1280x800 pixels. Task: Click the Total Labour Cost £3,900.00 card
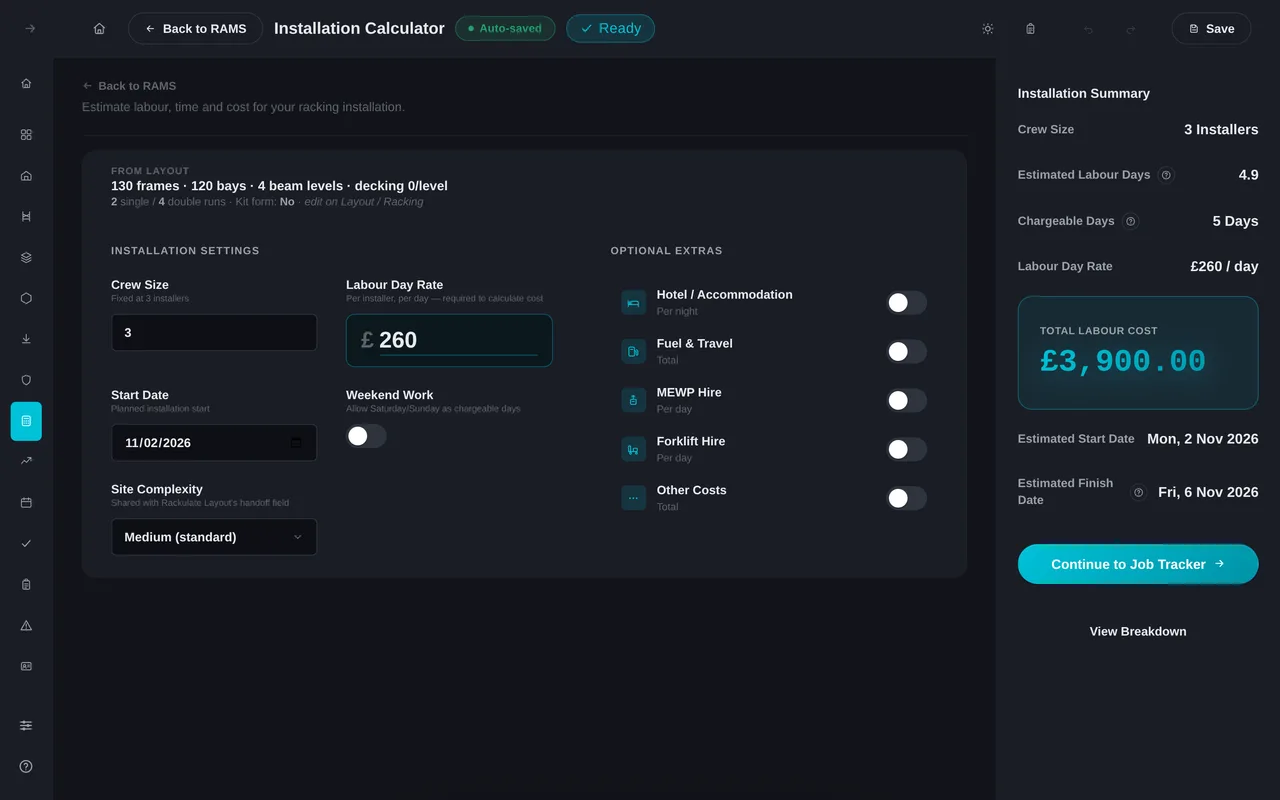[1138, 352]
